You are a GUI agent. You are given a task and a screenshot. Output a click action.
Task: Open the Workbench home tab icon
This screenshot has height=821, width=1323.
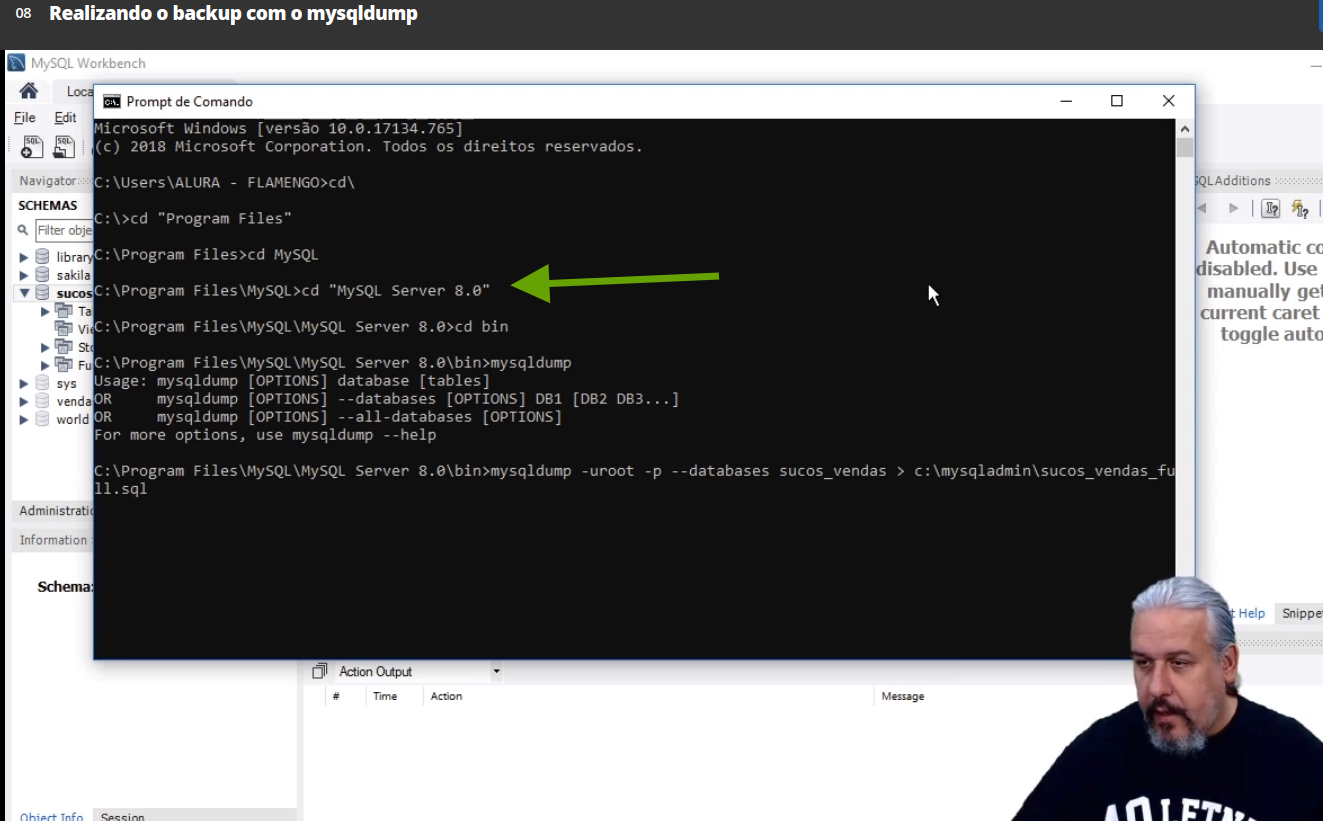pos(28,91)
